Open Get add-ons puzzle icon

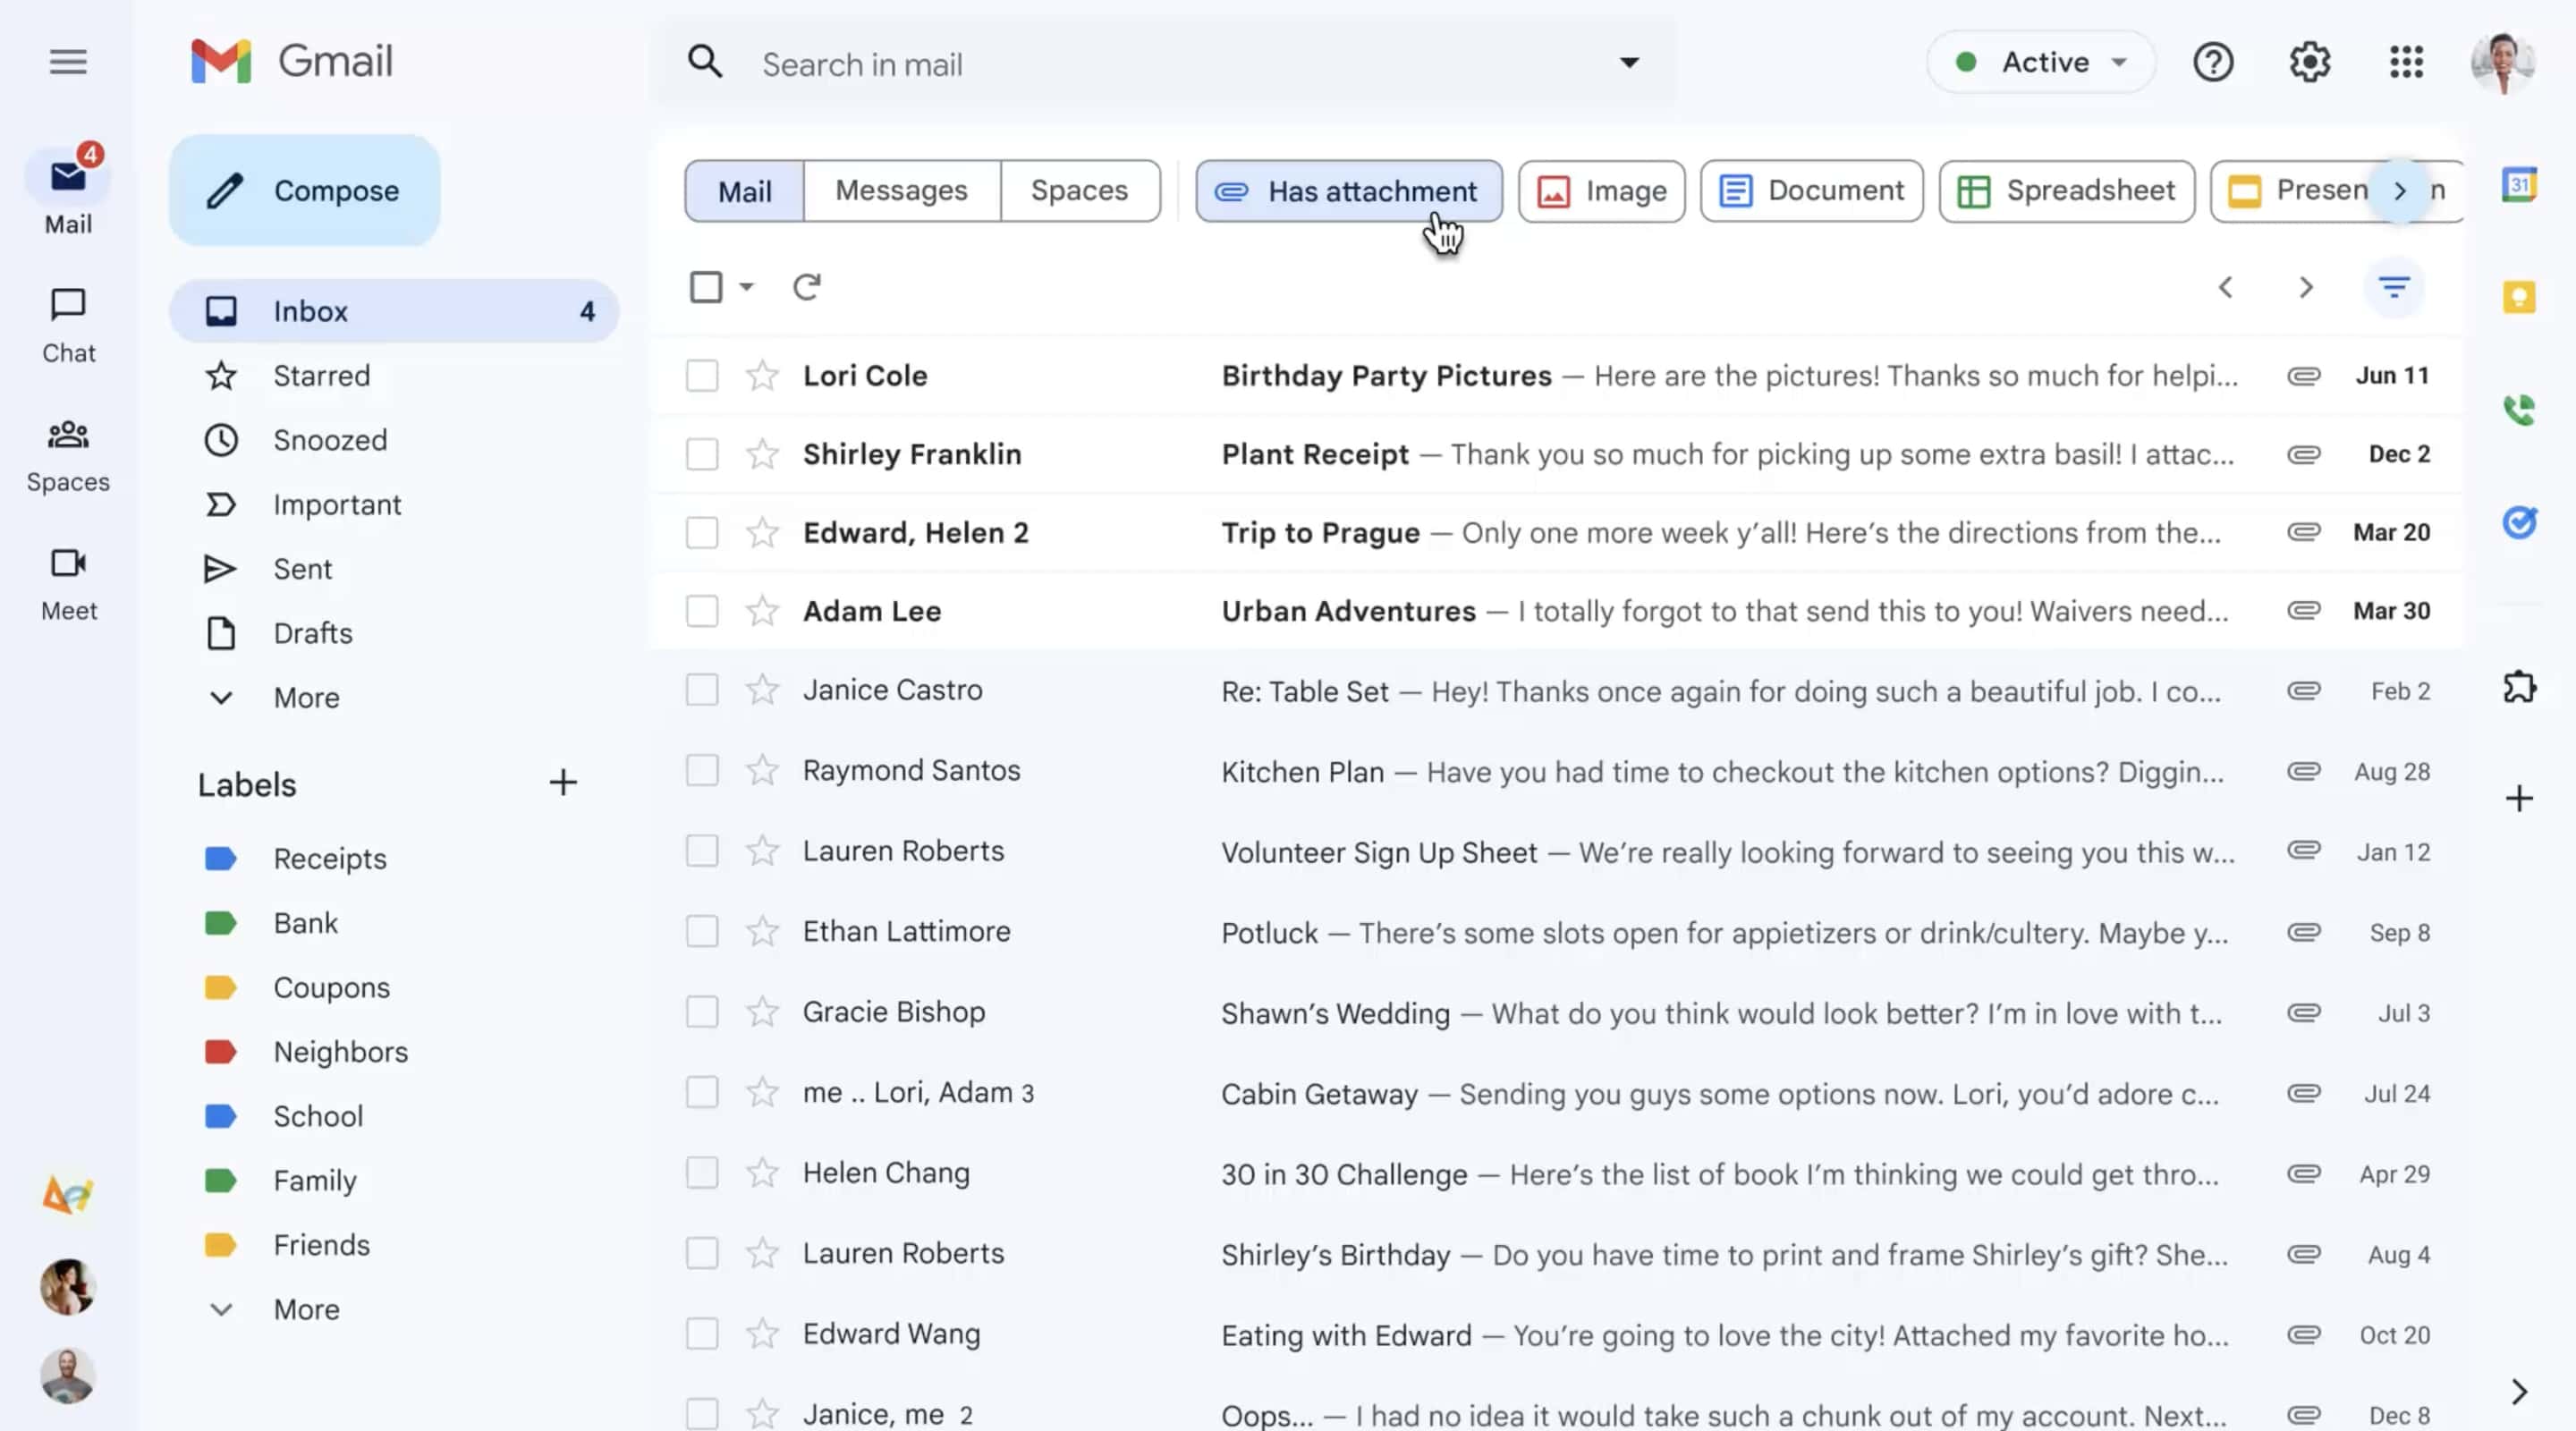coord(2521,686)
